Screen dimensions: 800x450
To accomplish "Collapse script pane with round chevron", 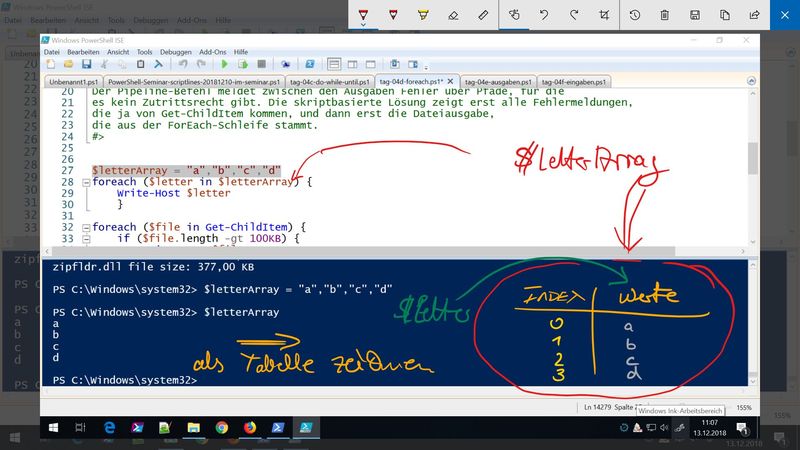I will [x=751, y=81].
